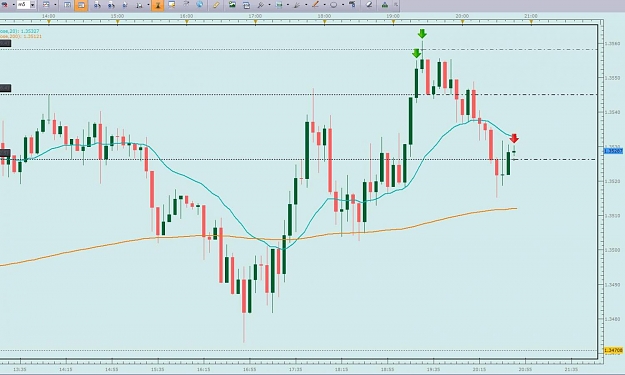This screenshot has width=625, height=375.
Task: Click the 1.3480 price scale label
Action: tap(612, 319)
